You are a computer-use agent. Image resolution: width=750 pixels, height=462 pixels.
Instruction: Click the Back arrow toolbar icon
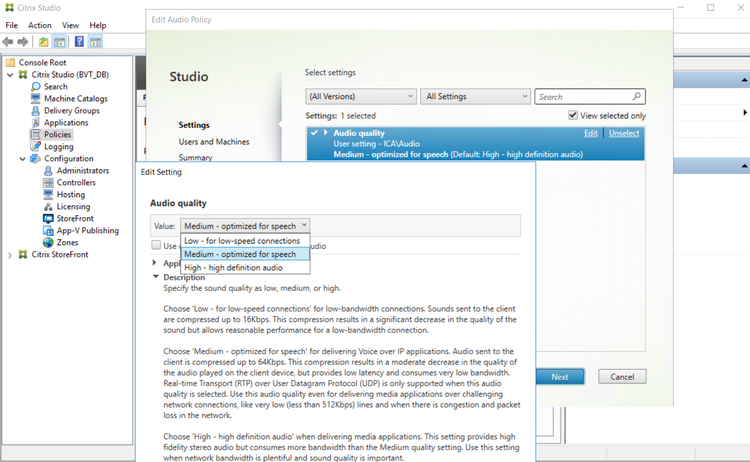coord(8,42)
